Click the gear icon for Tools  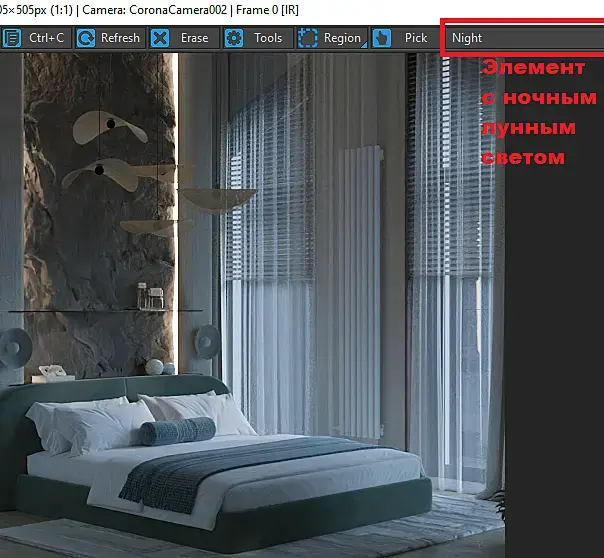[x=234, y=38]
